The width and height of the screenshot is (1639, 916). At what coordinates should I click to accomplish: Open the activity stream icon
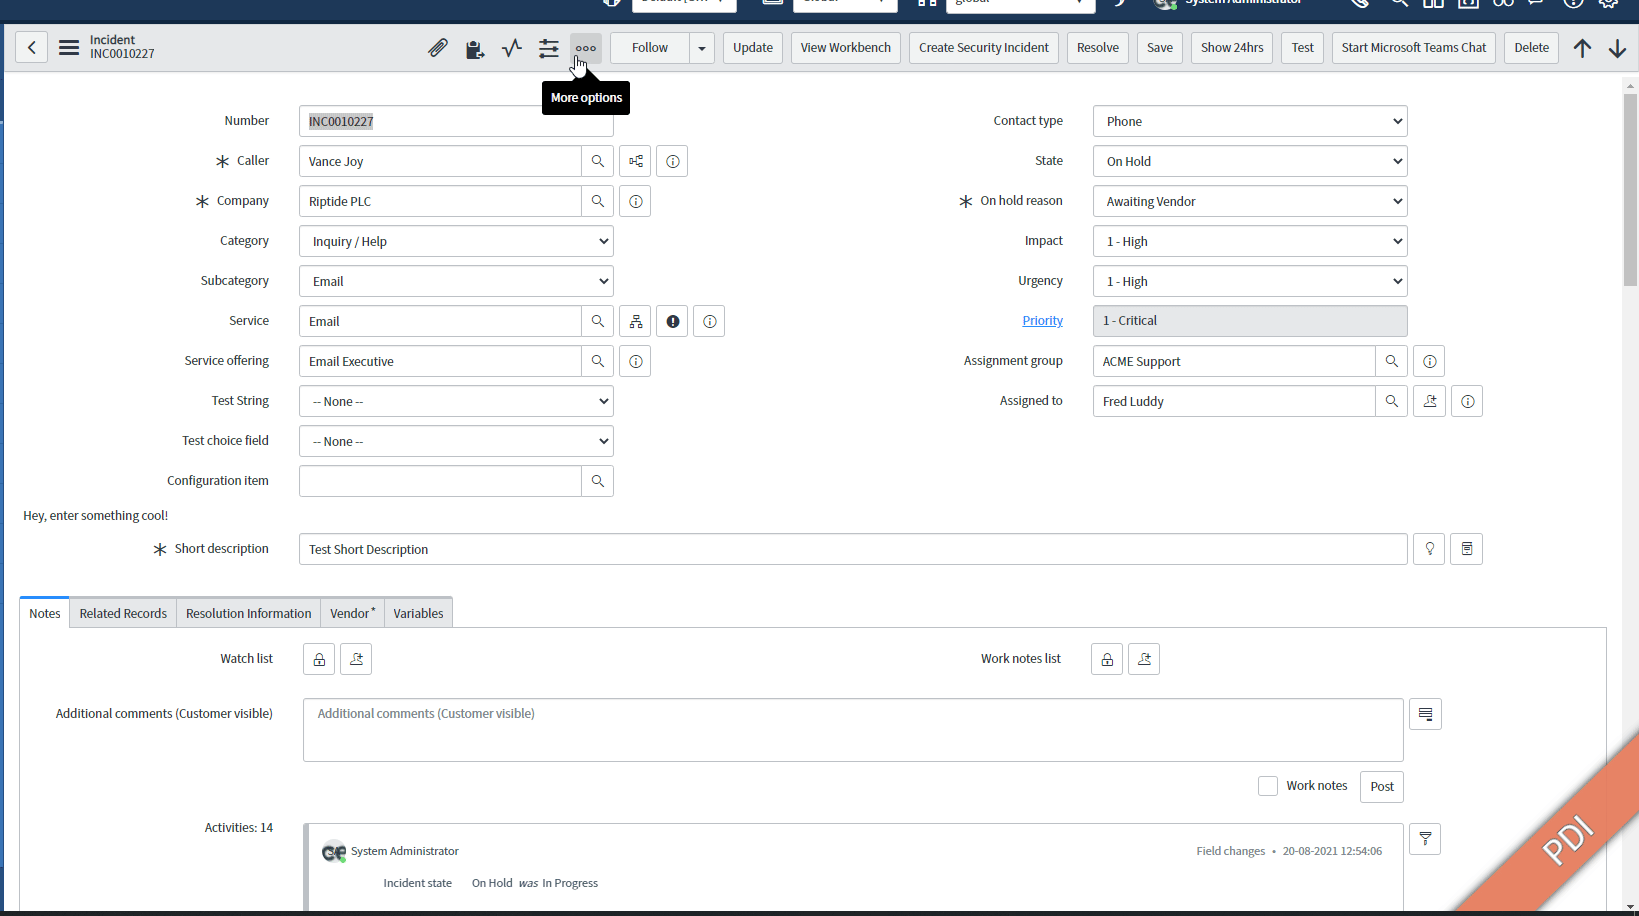(x=511, y=47)
